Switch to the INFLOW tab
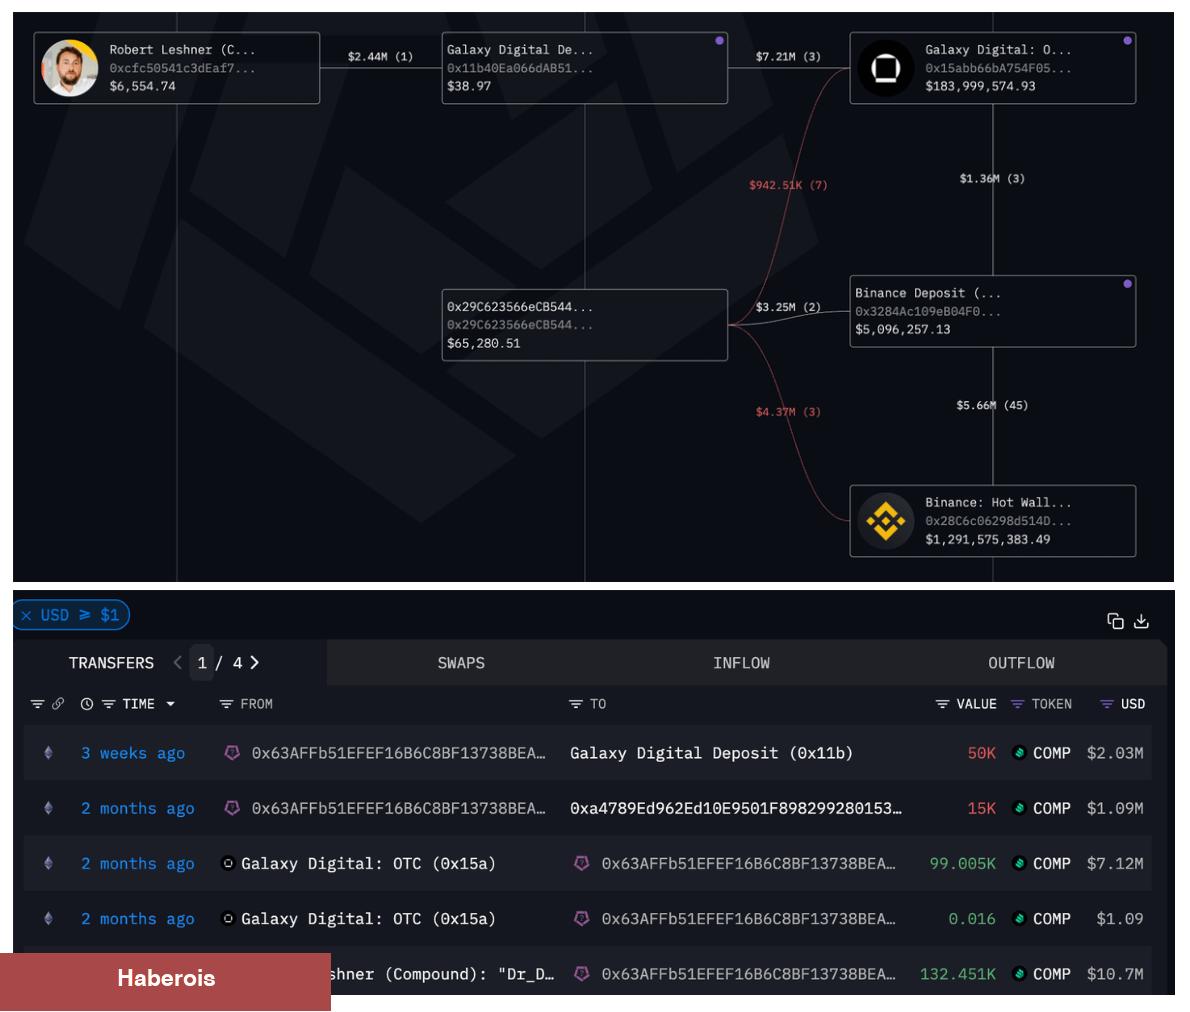The height and width of the screenshot is (1012, 1190). [x=741, y=663]
